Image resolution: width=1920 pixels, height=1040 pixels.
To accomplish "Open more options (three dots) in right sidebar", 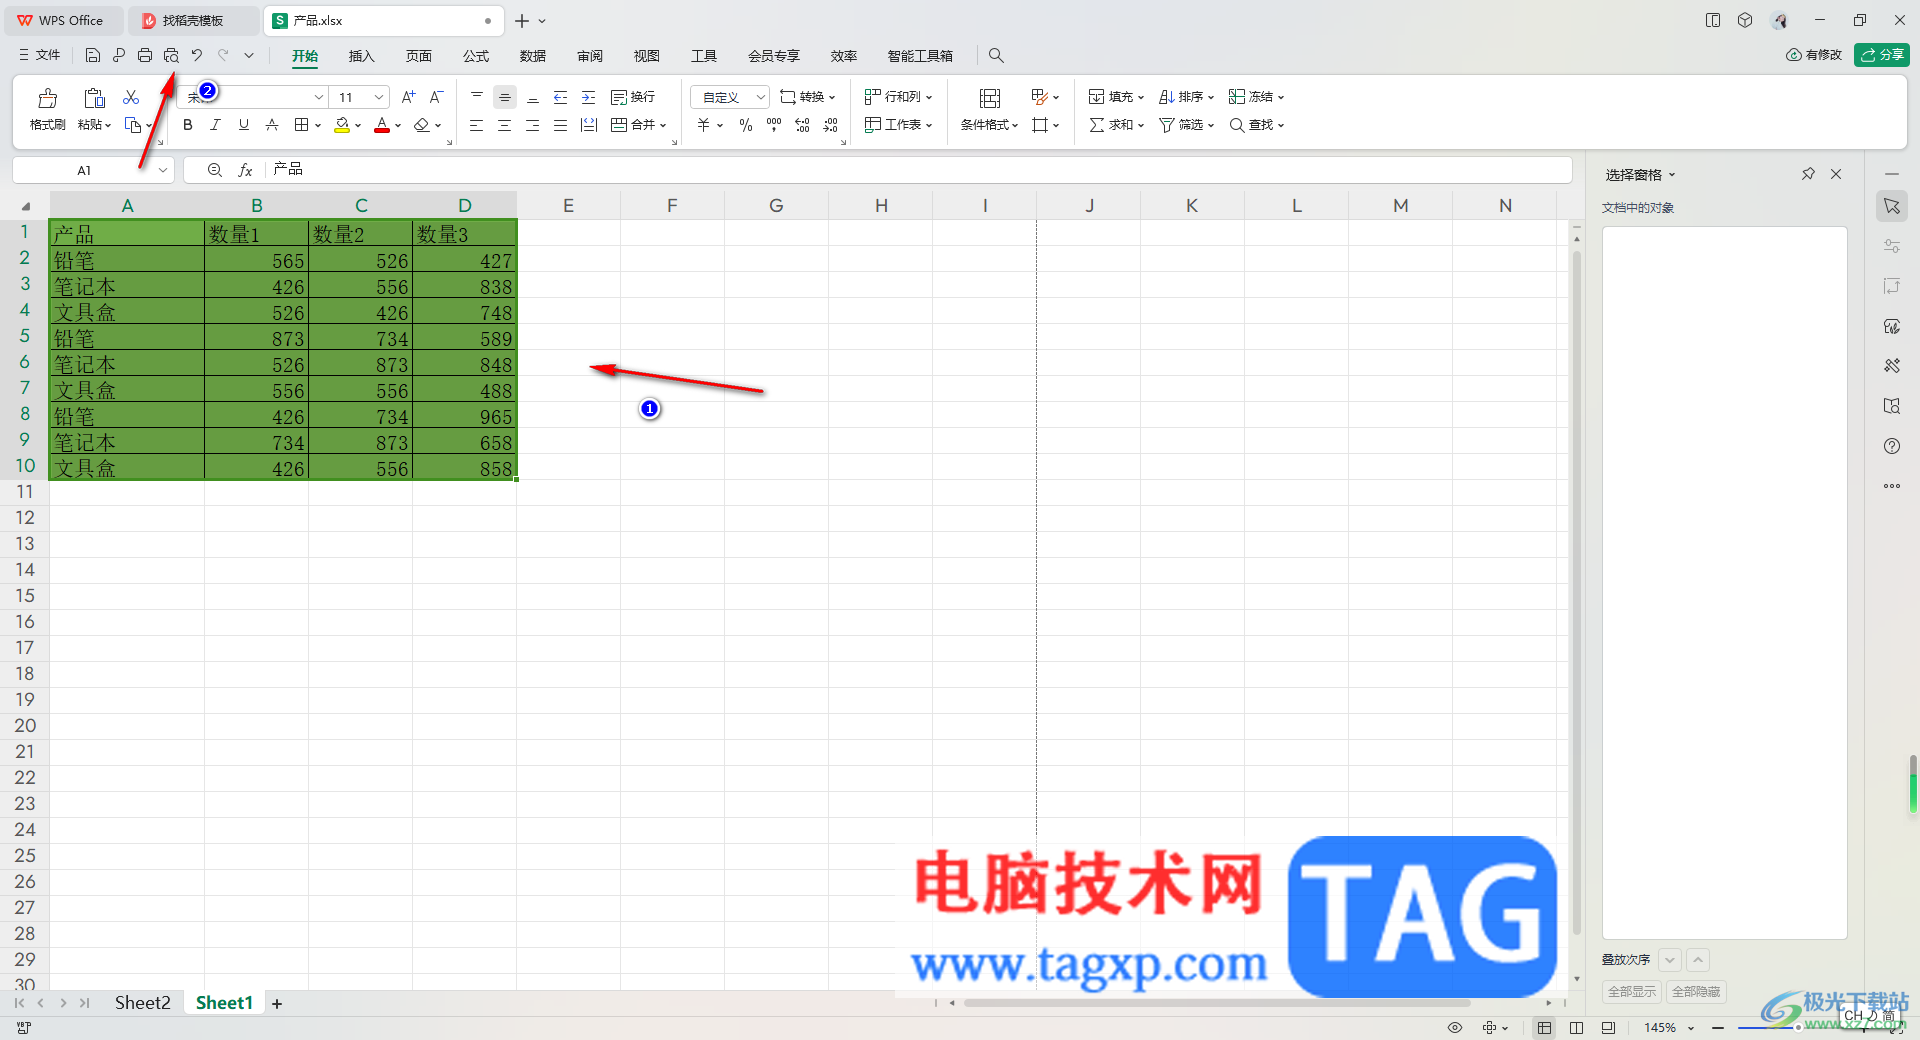I will pyautogui.click(x=1892, y=486).
